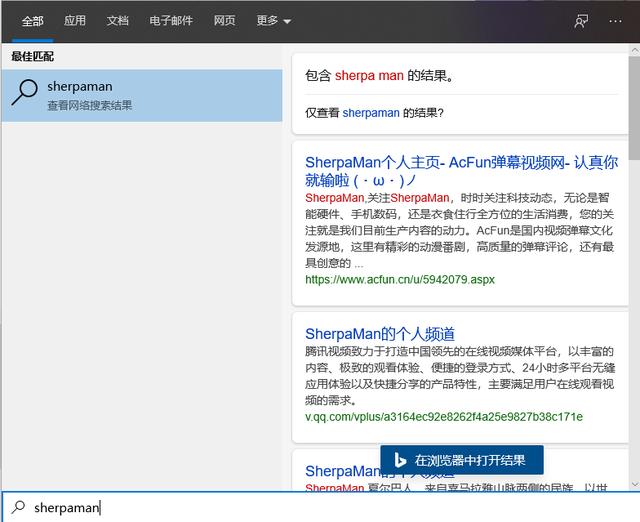Expand the 更多 dropdown
The height and width of the screenshot is (522, 640).
[x=273, y=20]
